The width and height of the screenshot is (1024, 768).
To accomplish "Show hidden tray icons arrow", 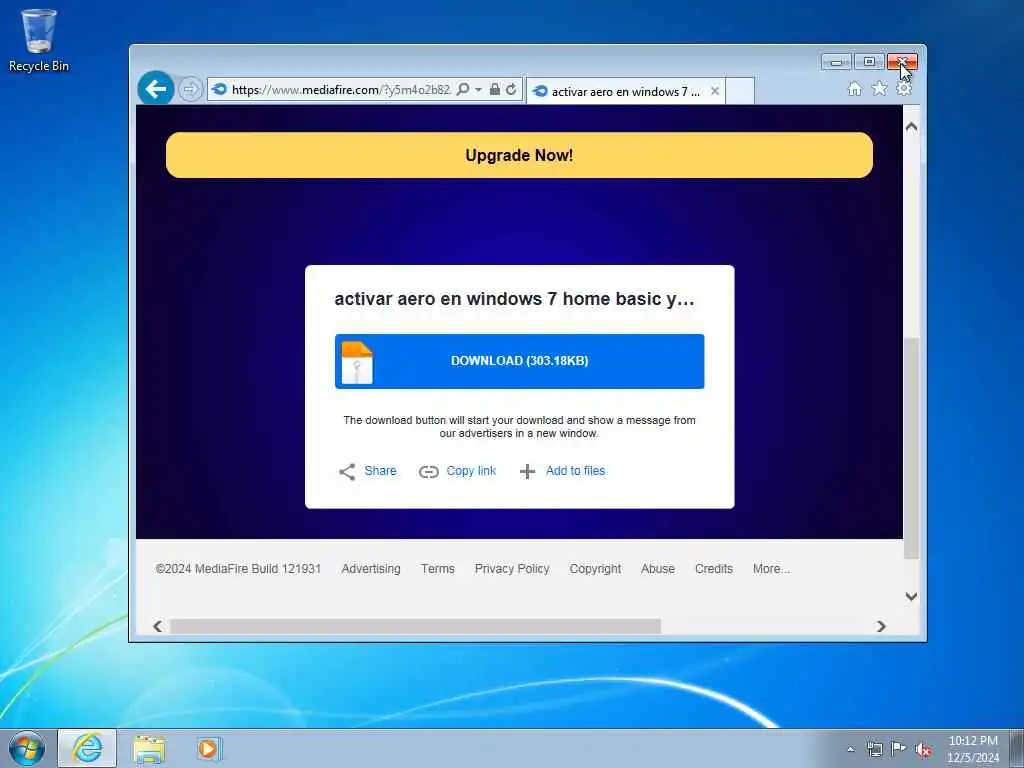I will click(850, 750).
